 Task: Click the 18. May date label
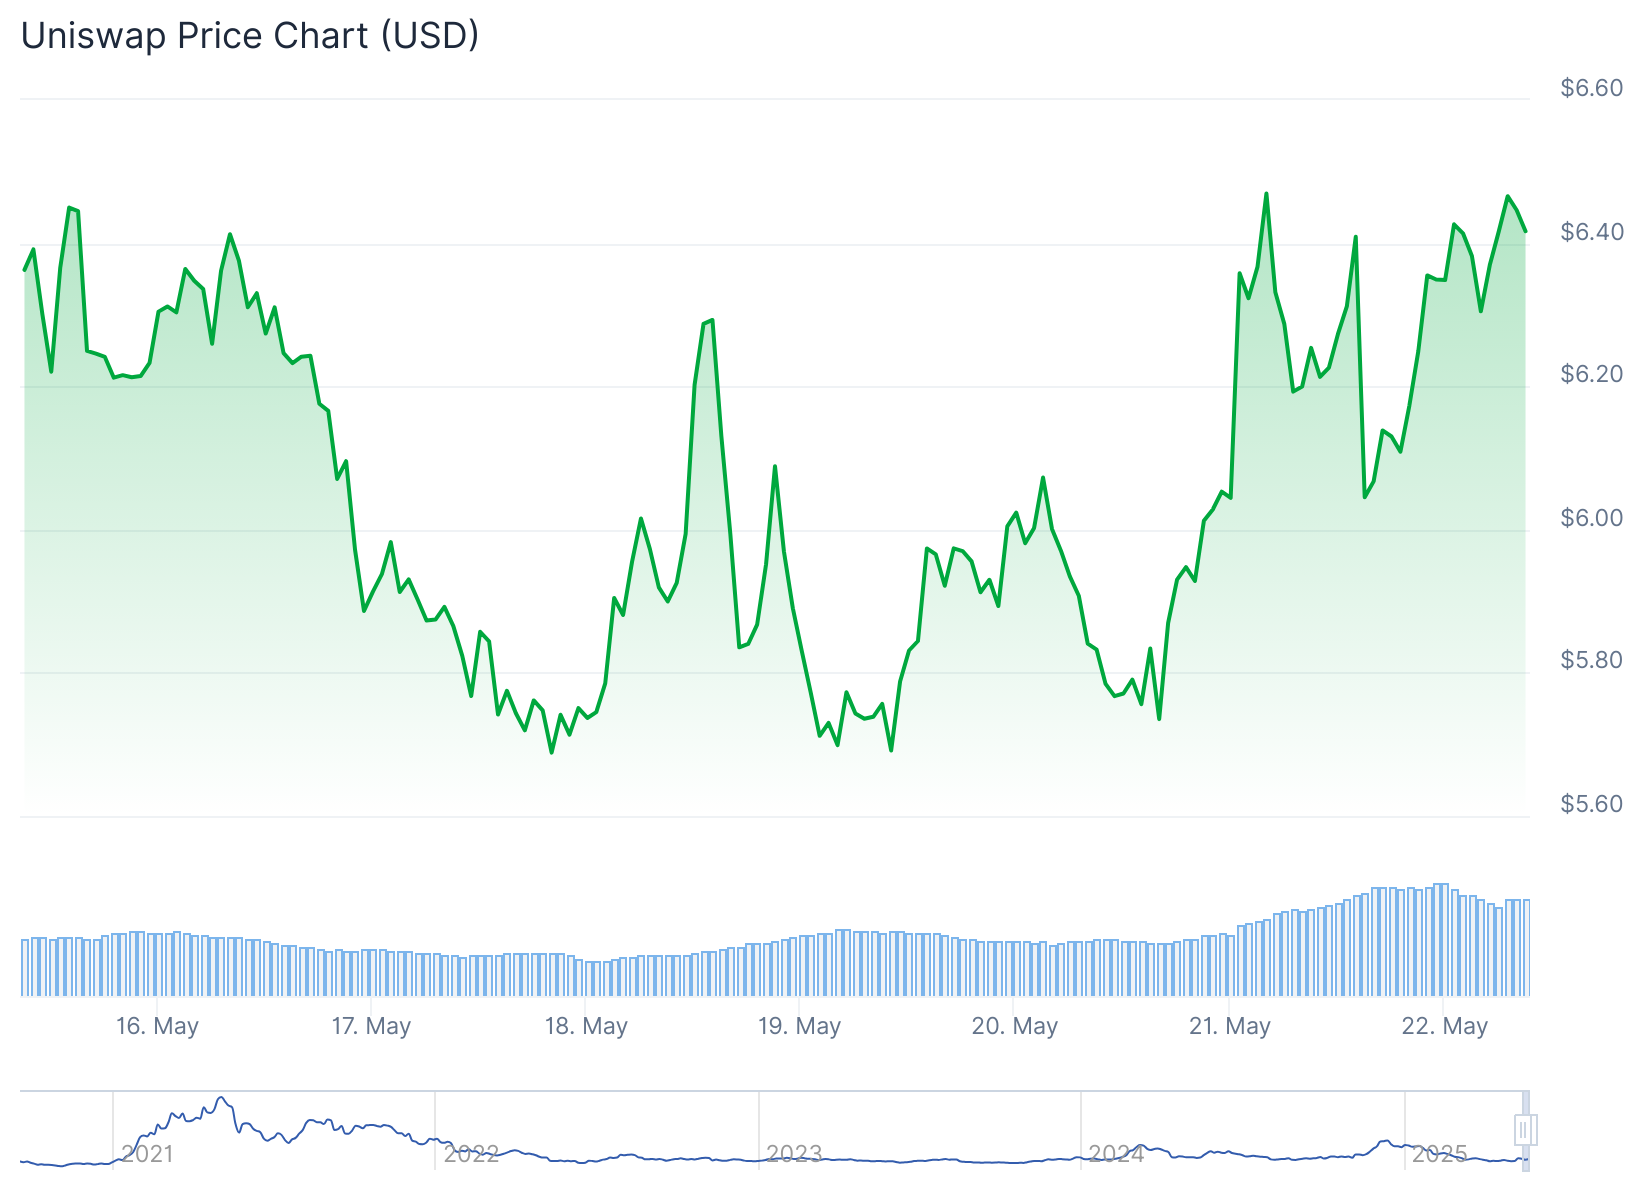[x=586, y=1026]
